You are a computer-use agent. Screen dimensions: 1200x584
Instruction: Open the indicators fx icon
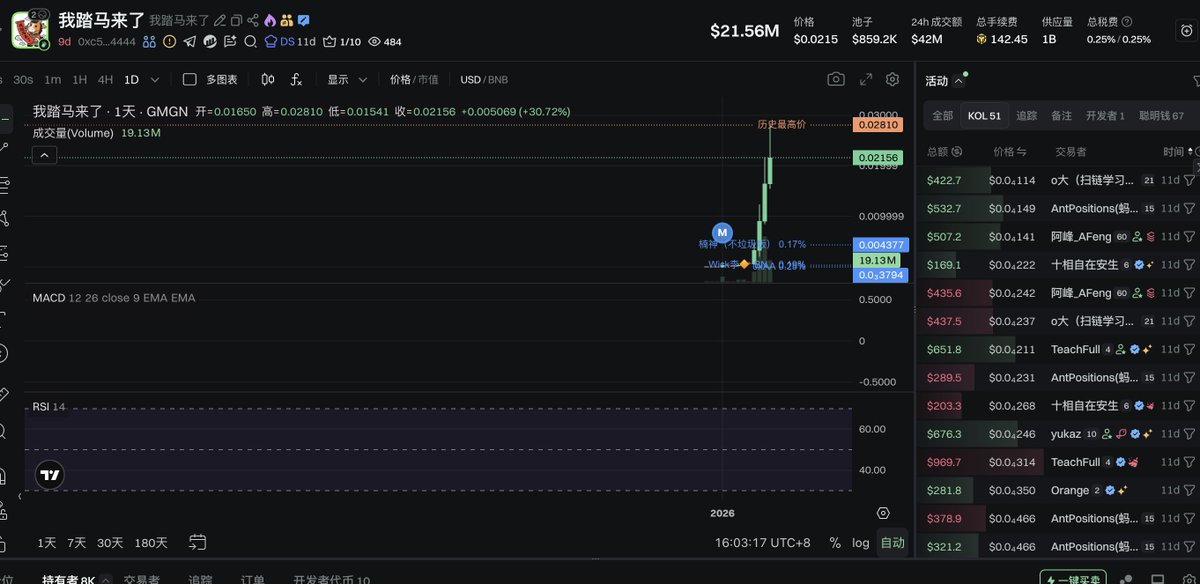point(298,79)
